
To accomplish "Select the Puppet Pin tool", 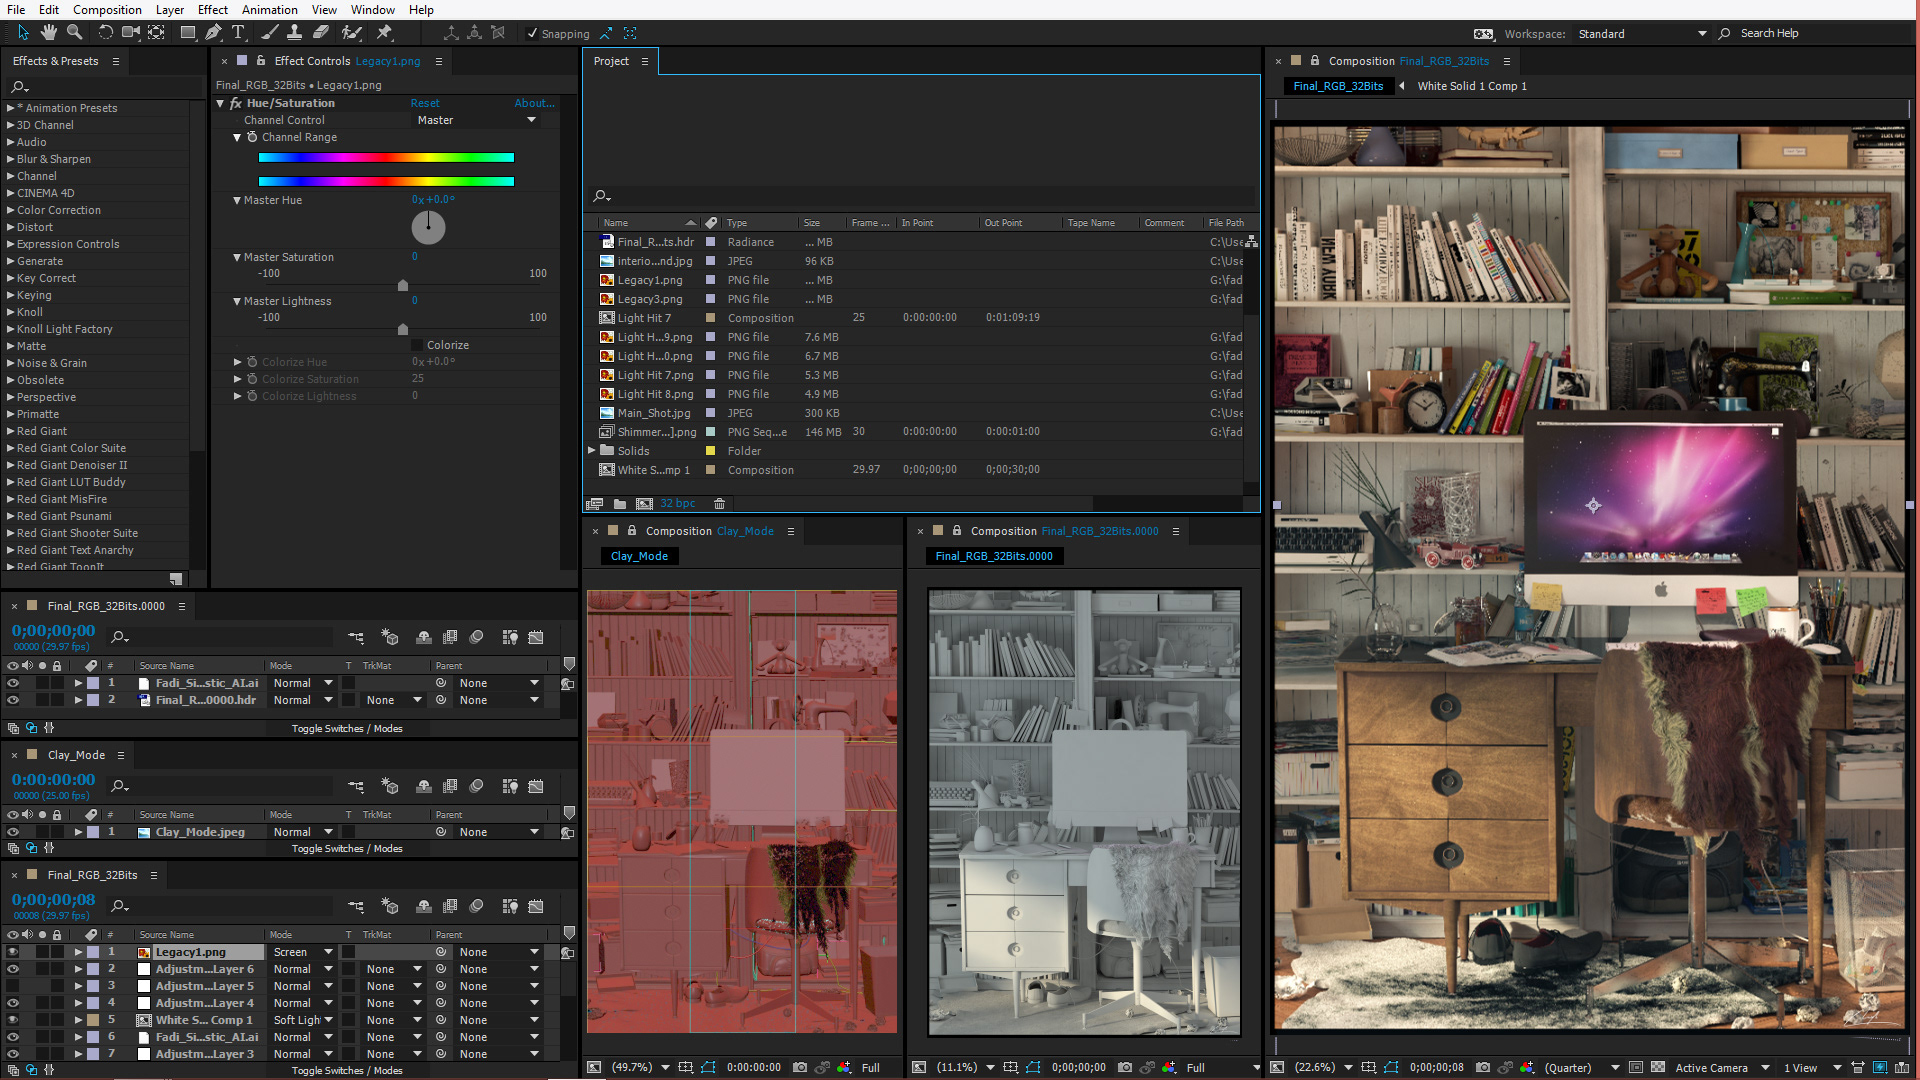I will pyautogui.click(x=385, y=33).
